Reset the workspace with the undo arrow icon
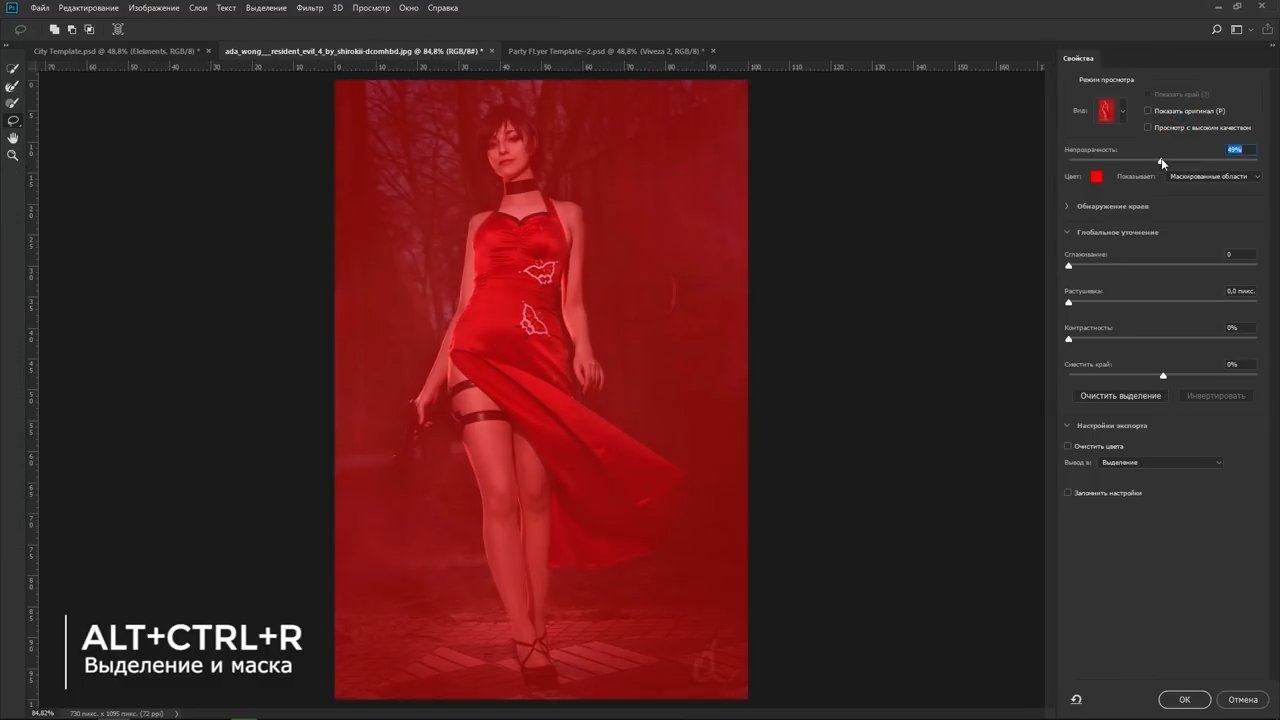The width and height of the screenshot is (1280, 720). [1076, 700]
